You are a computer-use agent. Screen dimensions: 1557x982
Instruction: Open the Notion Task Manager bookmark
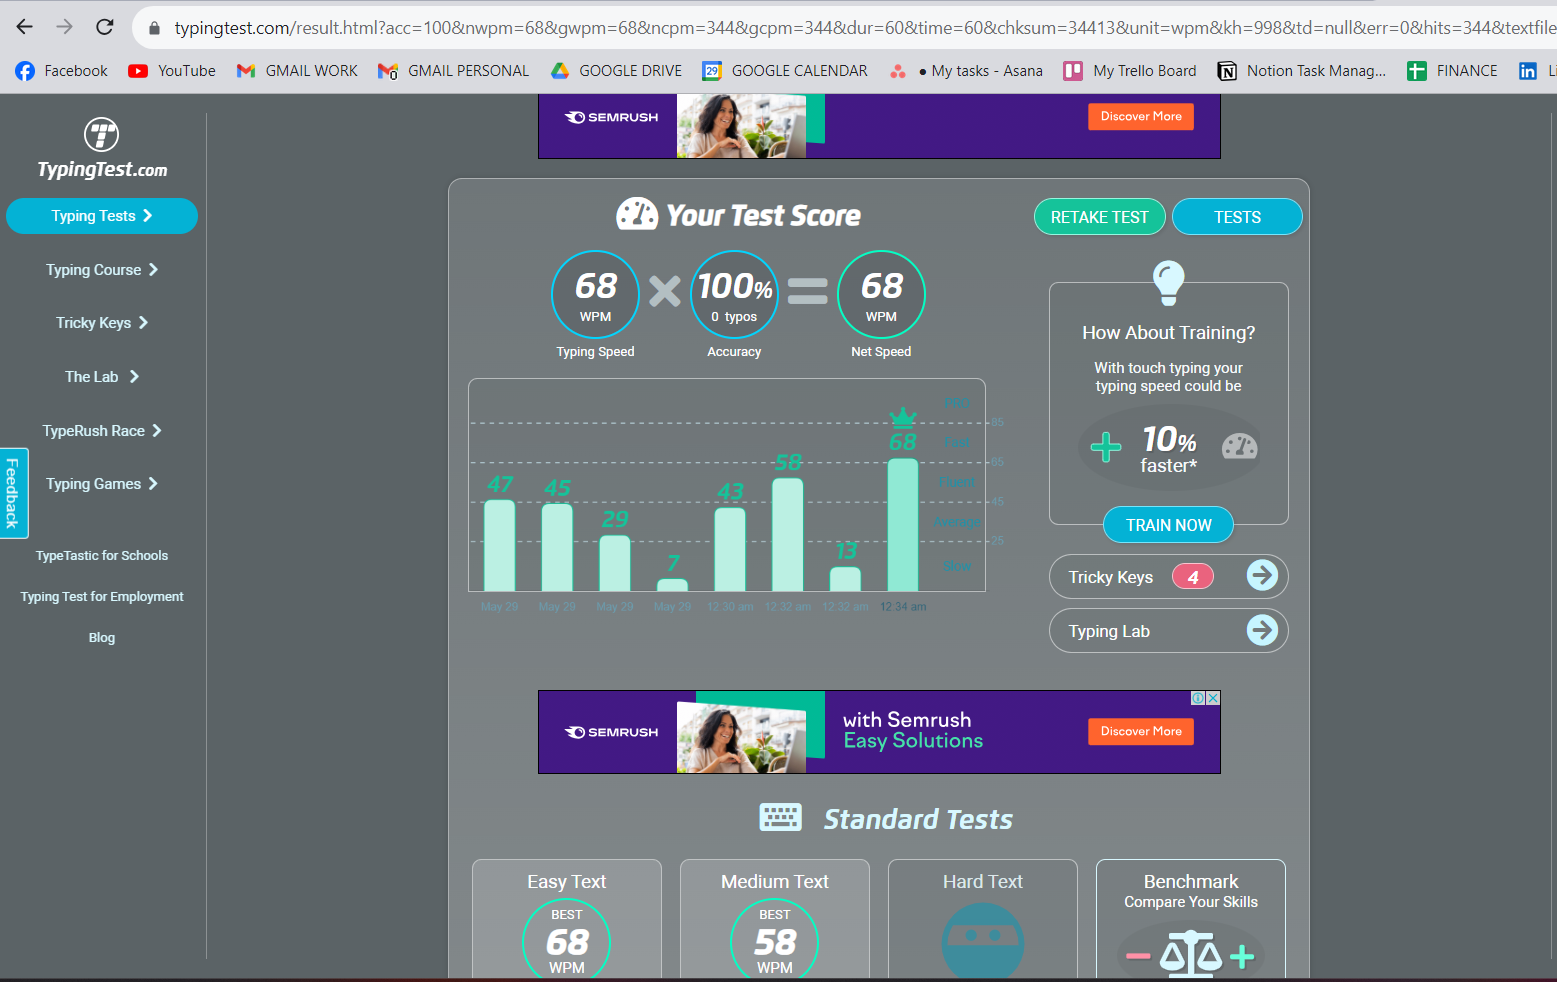tap(1302, 71)
